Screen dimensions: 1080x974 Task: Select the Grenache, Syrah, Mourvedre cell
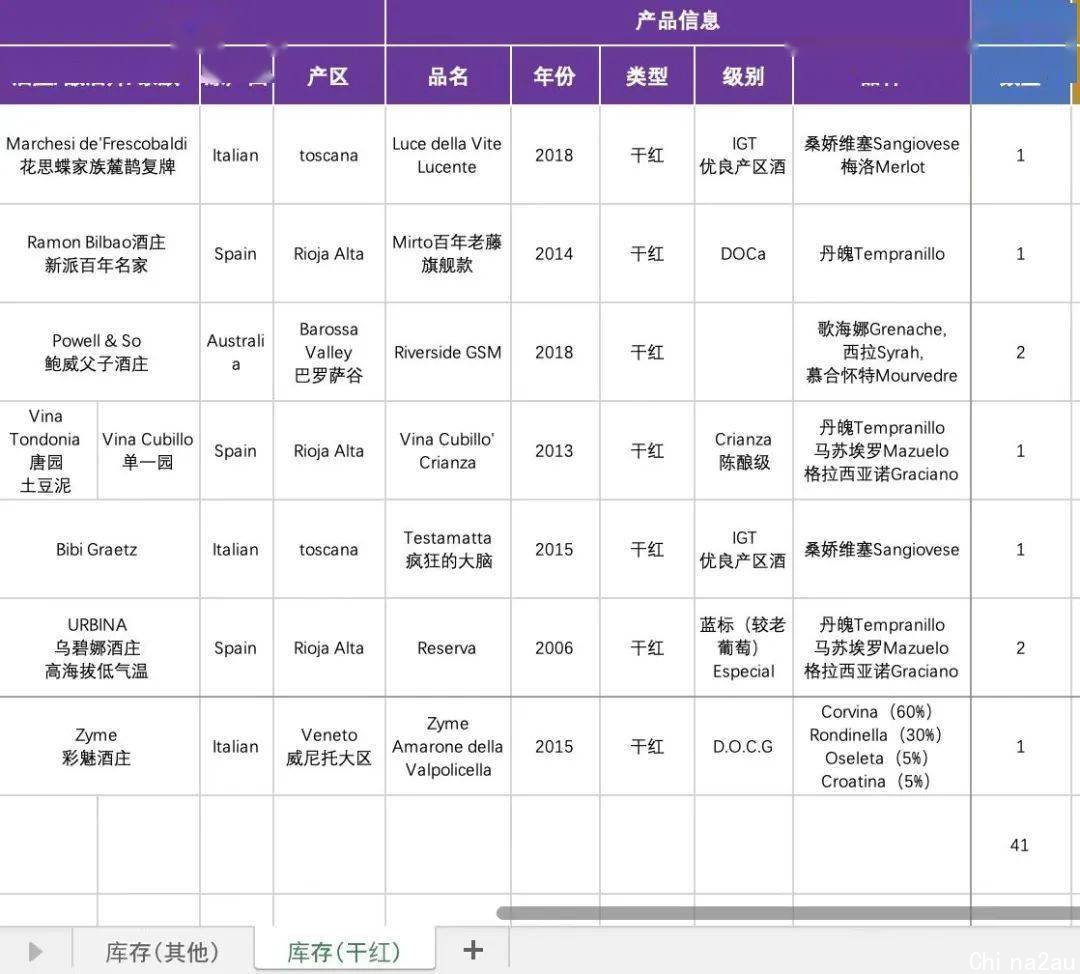coord(882,352)
